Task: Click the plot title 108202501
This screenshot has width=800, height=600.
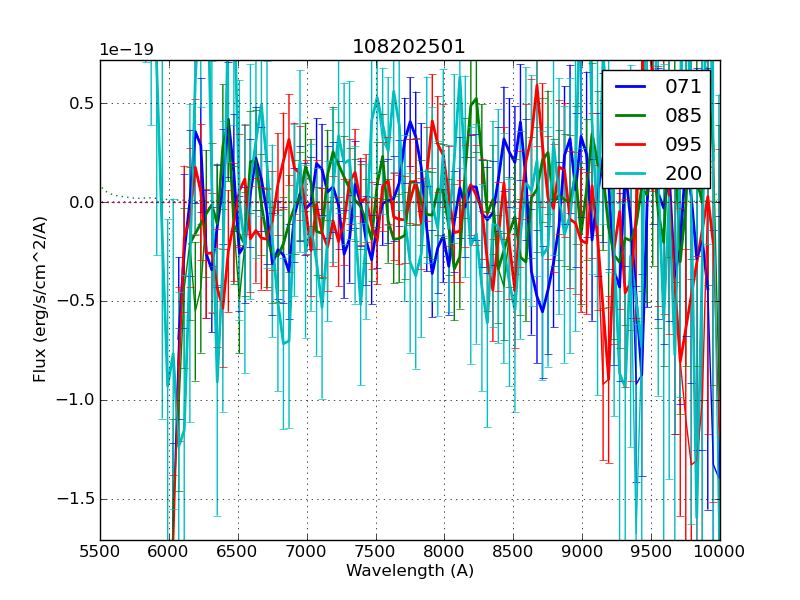Action: (x=409, y=47)
